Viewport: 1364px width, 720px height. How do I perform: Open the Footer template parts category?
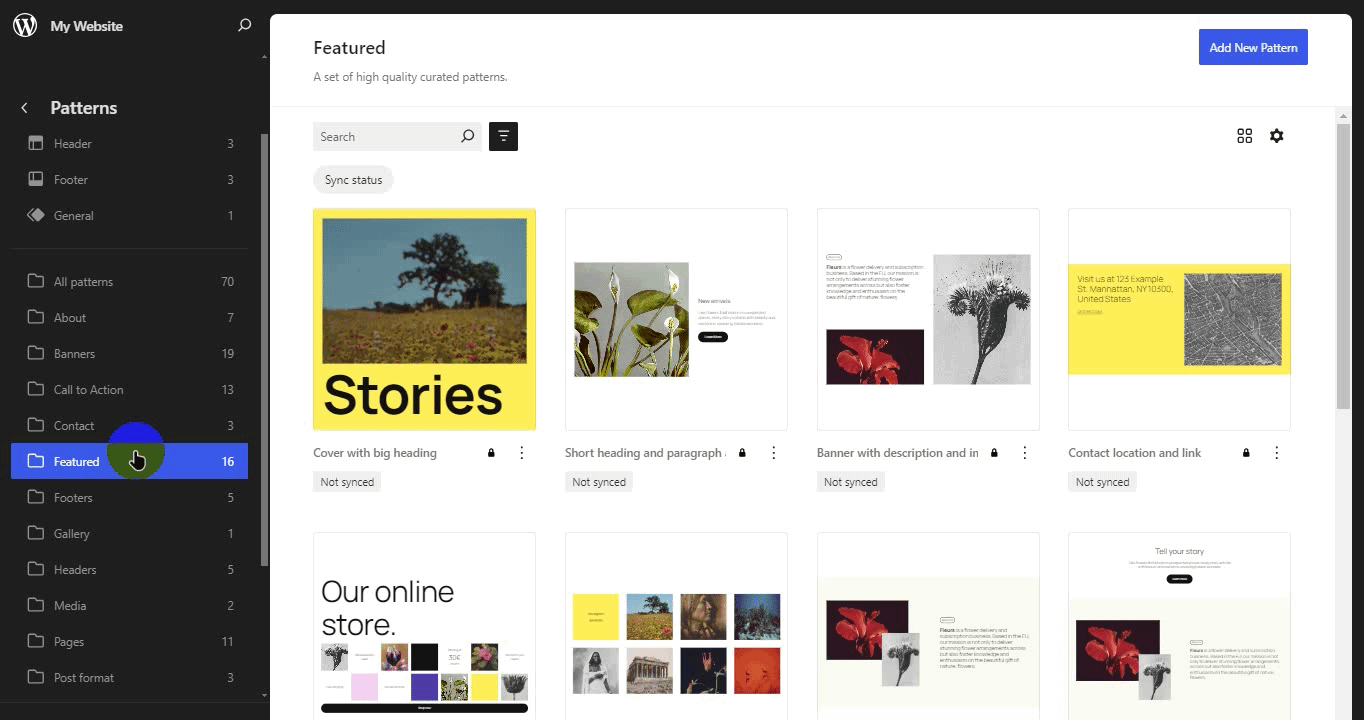[130, 179]
